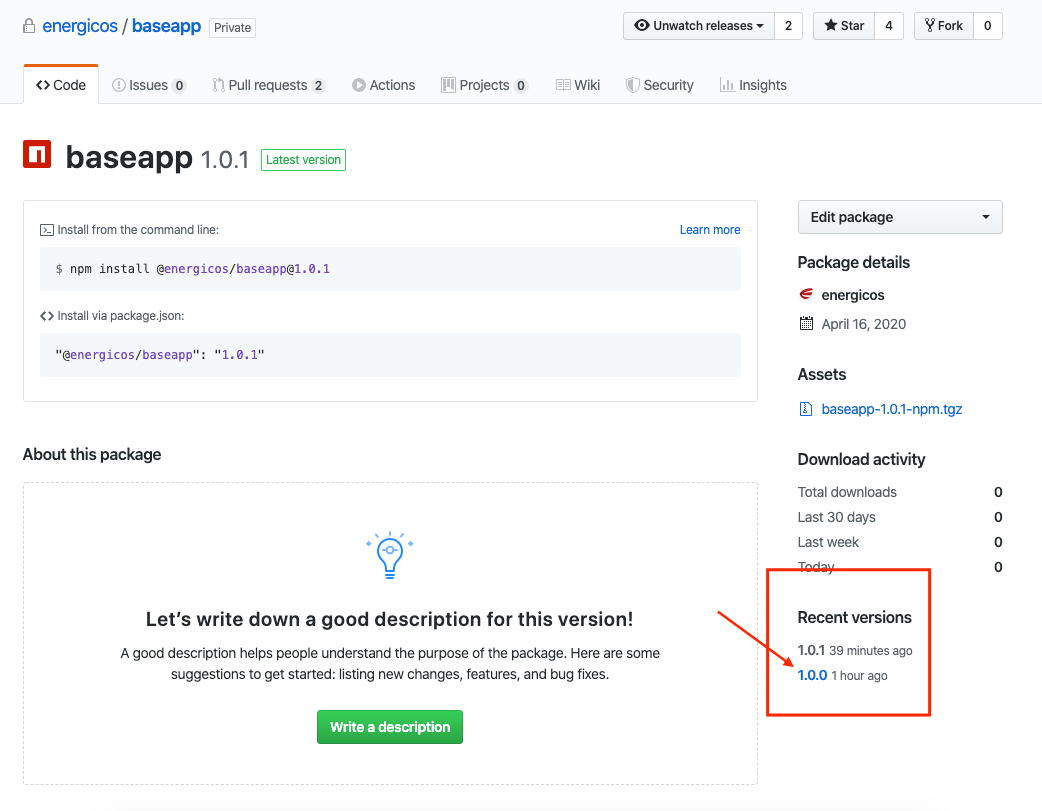
Task: Open version 1.0.0 in Recent versions
Action: (x=812, y=675)
